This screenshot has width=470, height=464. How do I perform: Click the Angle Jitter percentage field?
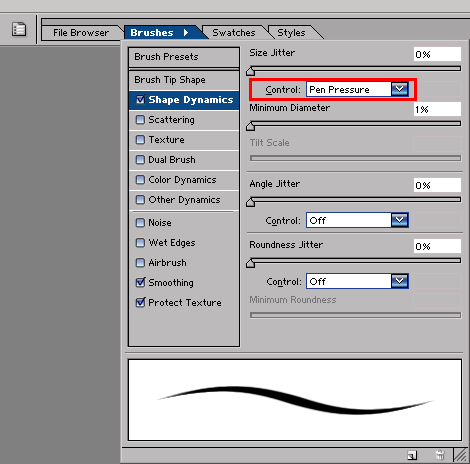tap(437, 185)
